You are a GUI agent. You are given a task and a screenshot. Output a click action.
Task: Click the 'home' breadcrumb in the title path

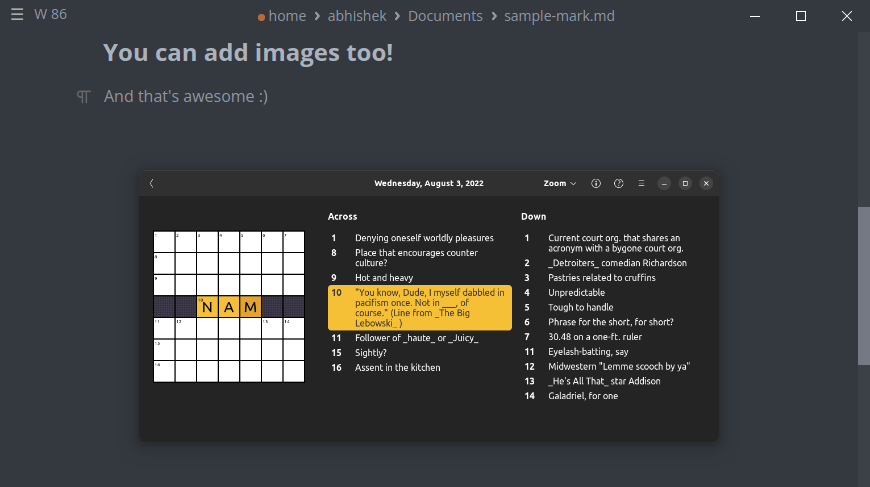tap(287, 16)
